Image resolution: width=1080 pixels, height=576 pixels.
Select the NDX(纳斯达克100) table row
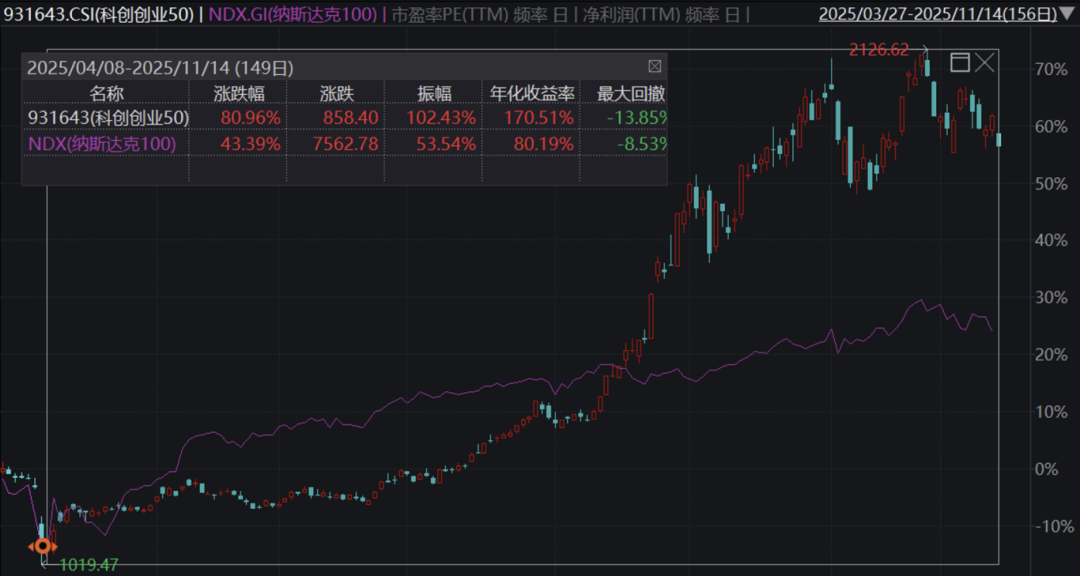102,143
